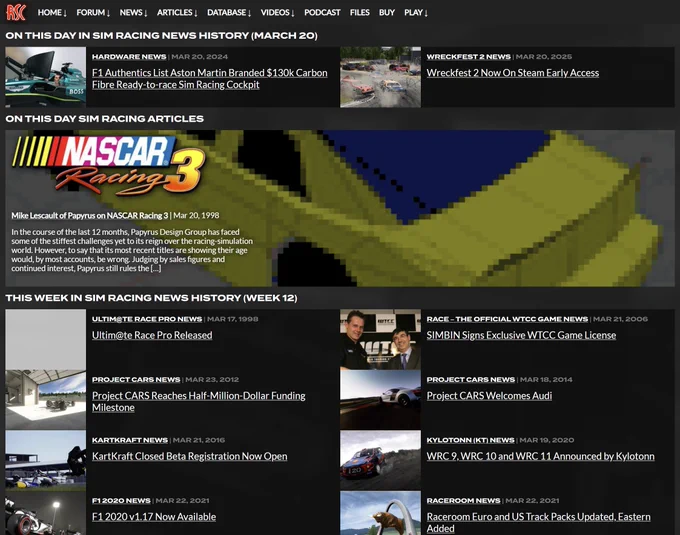Open the DATABASE dropdown
Image resolution: width=680 pixels, height=535 pixels.
pyautogui.click(x=229, y=13)
